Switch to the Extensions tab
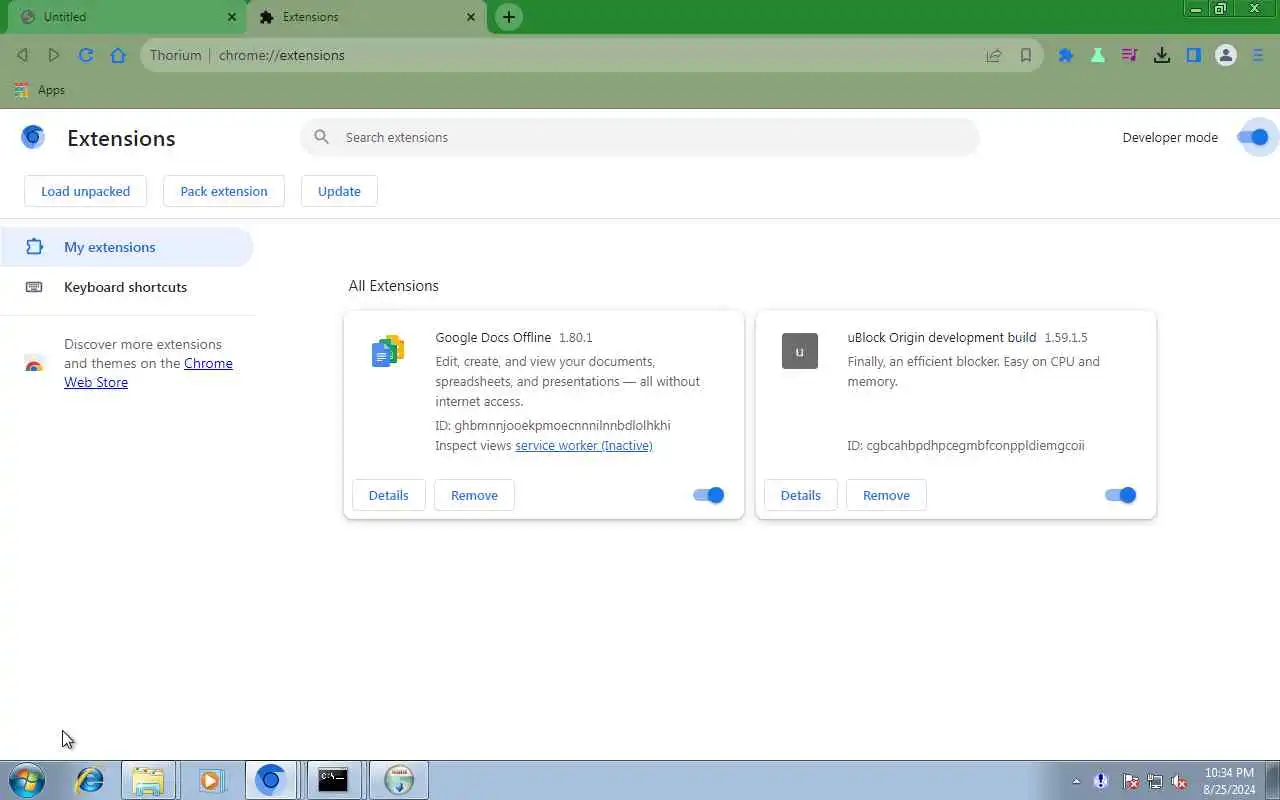The width and height of the screenshot is (1280, 800). click(x=367, y=17)
